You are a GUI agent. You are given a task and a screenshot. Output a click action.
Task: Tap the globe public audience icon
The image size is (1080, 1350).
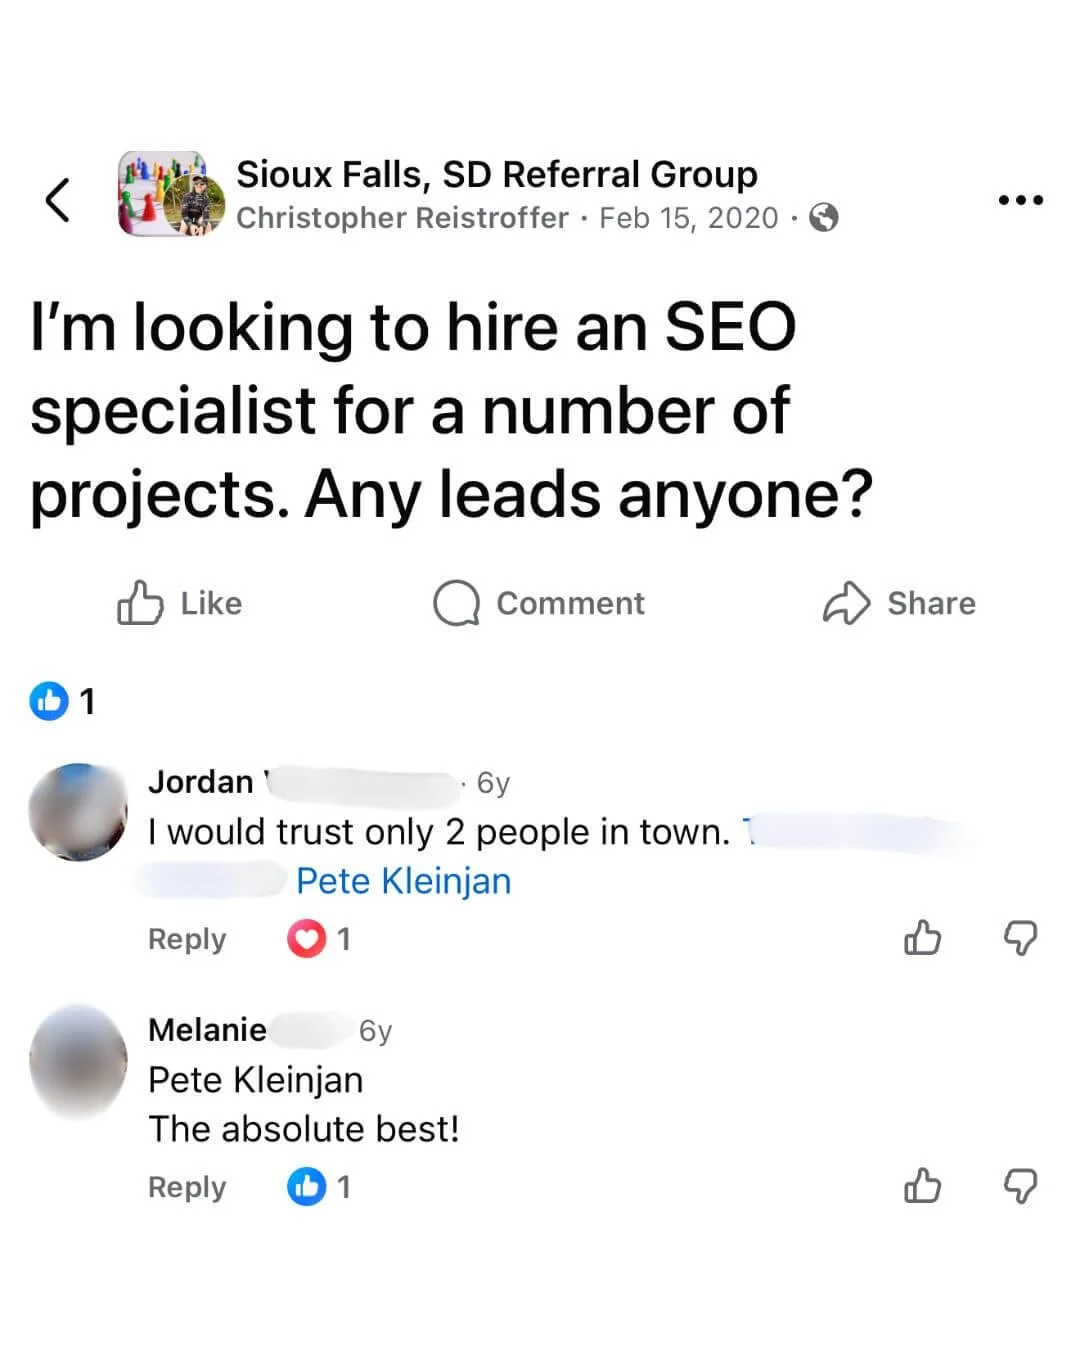coord(823,218)
